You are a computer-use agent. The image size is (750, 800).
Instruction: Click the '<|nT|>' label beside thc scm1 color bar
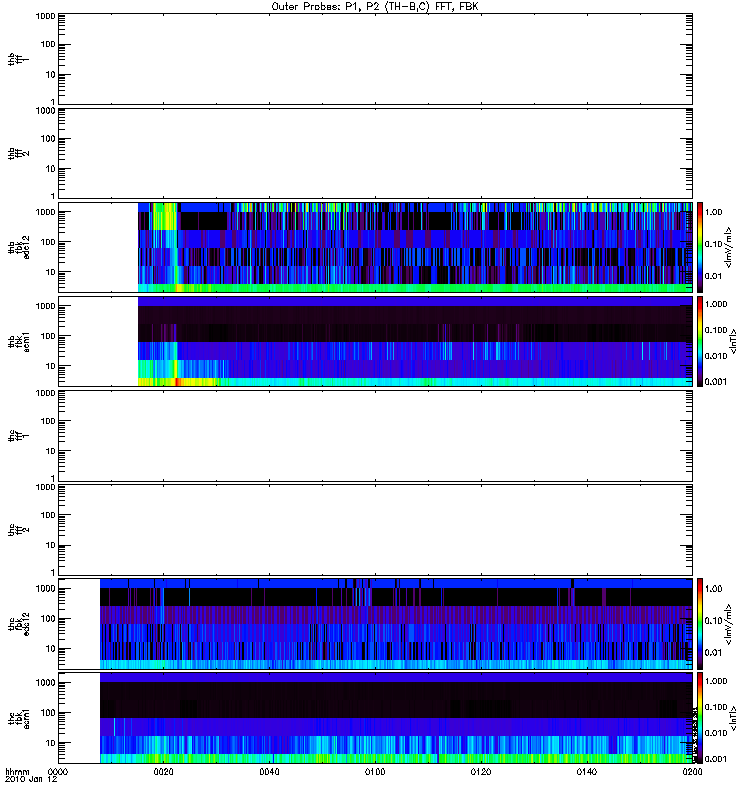pyautogui.click(x=734, y=718)
